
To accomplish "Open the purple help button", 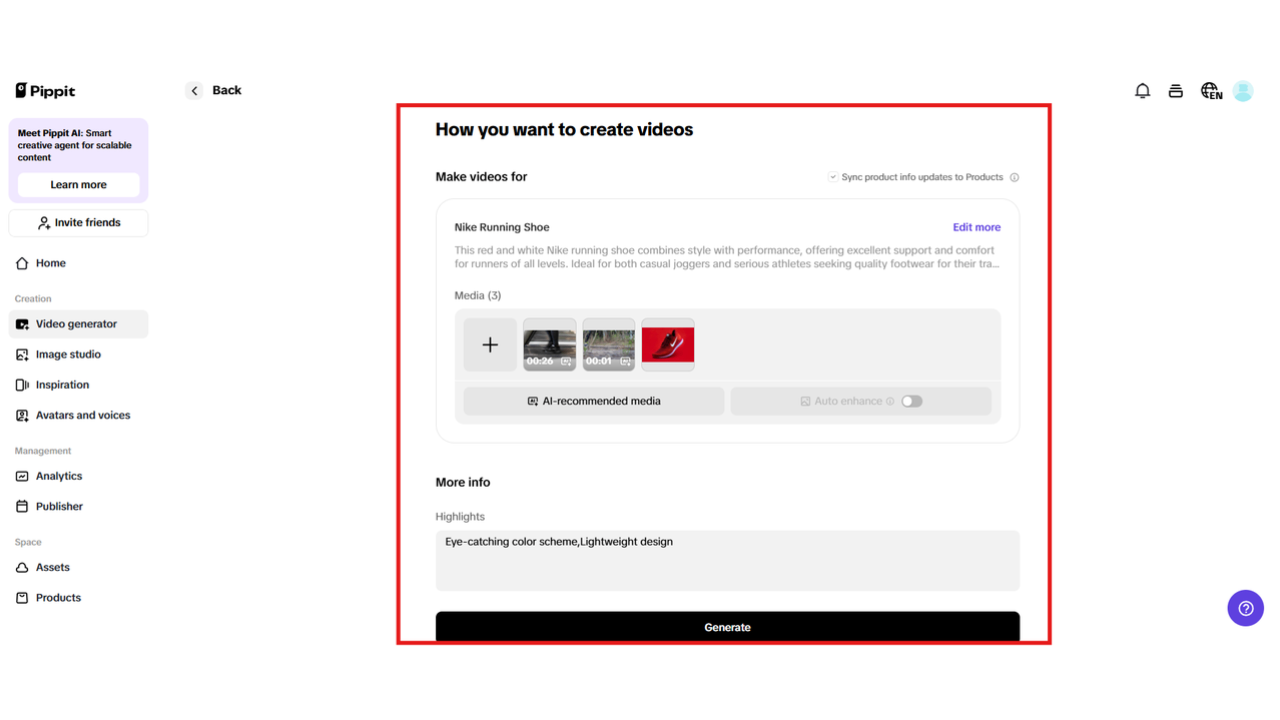I will point(1245,608).
